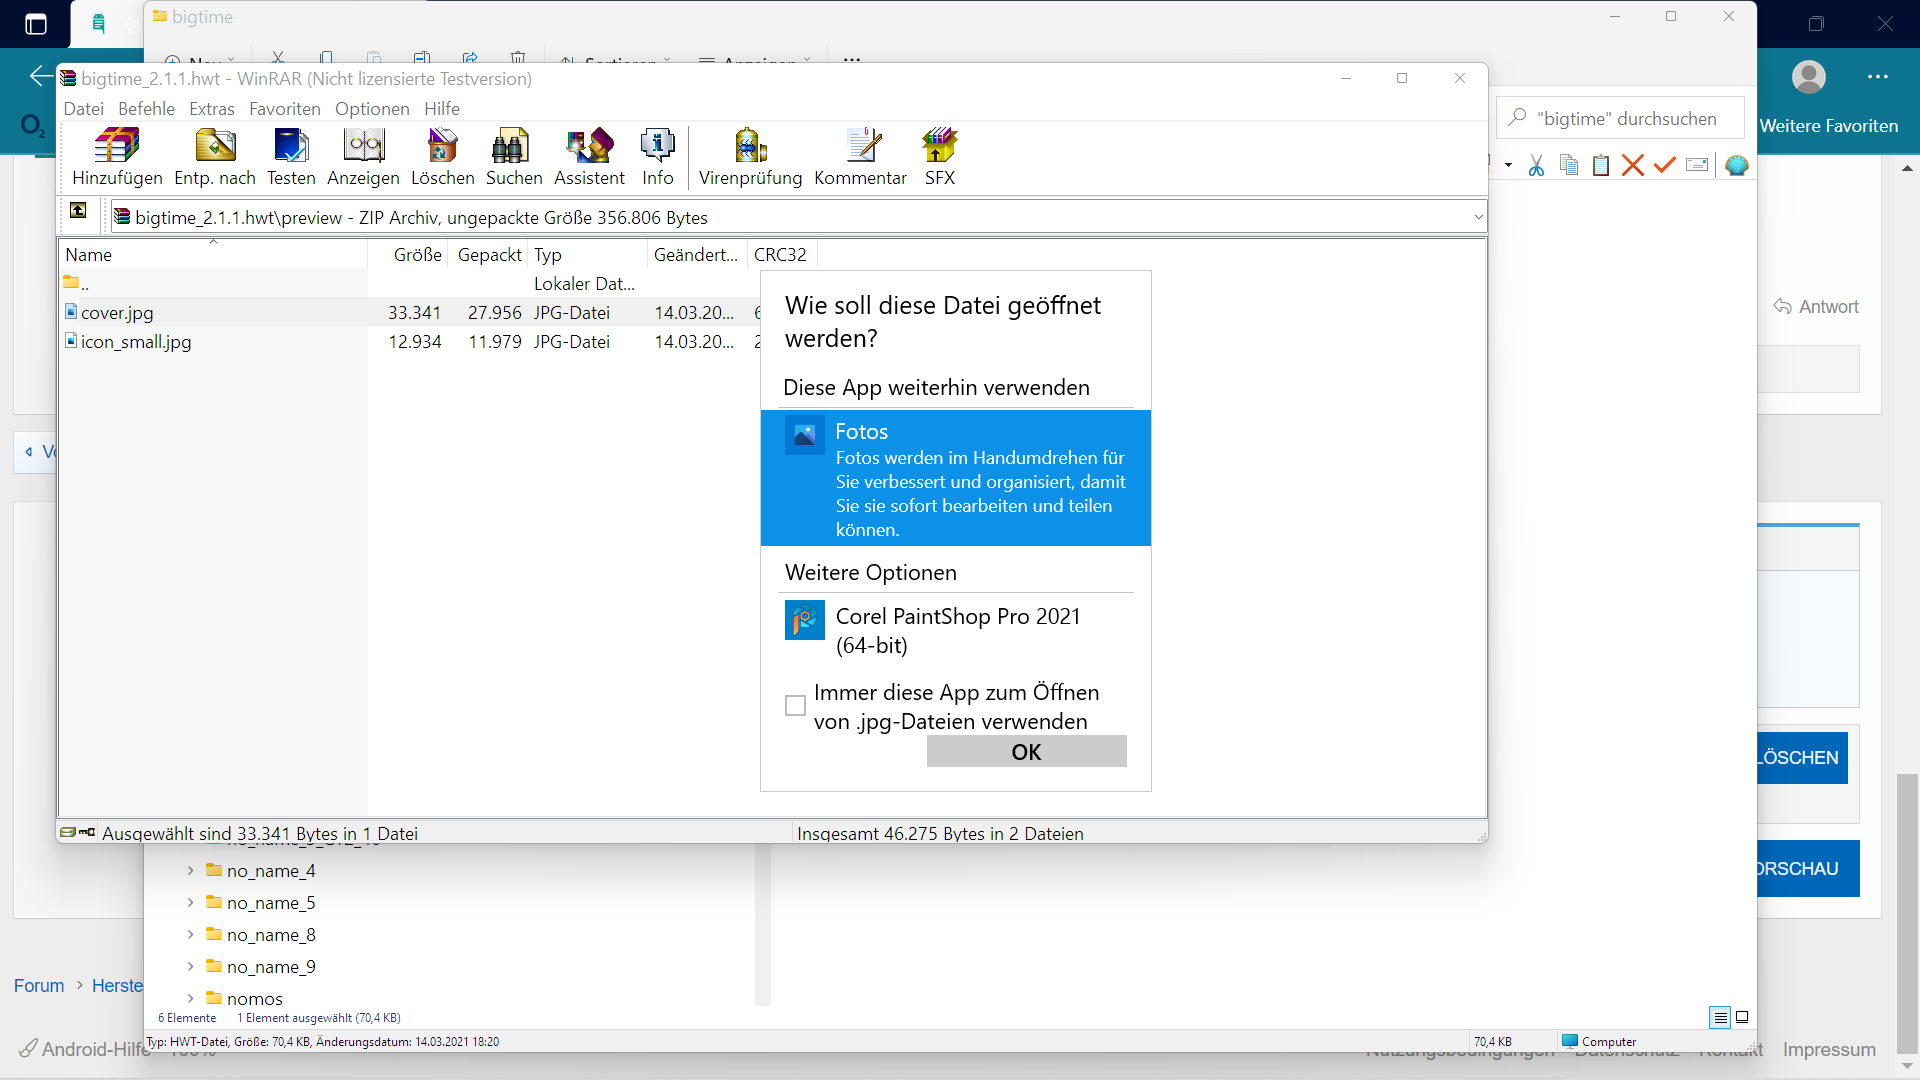
Task: Enable 'Immer diese App' for .jpg checkbox
Action: [795, 706]
